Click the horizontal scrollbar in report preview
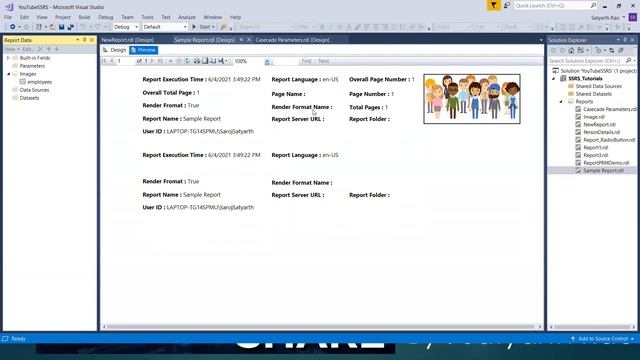This screenshot has width=640, height=360. (322, 327)
